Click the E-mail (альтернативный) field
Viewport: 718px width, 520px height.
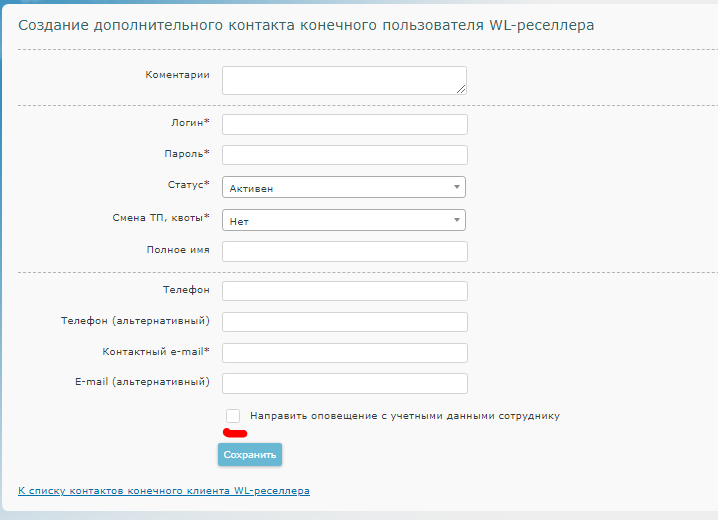coord(345,384)
